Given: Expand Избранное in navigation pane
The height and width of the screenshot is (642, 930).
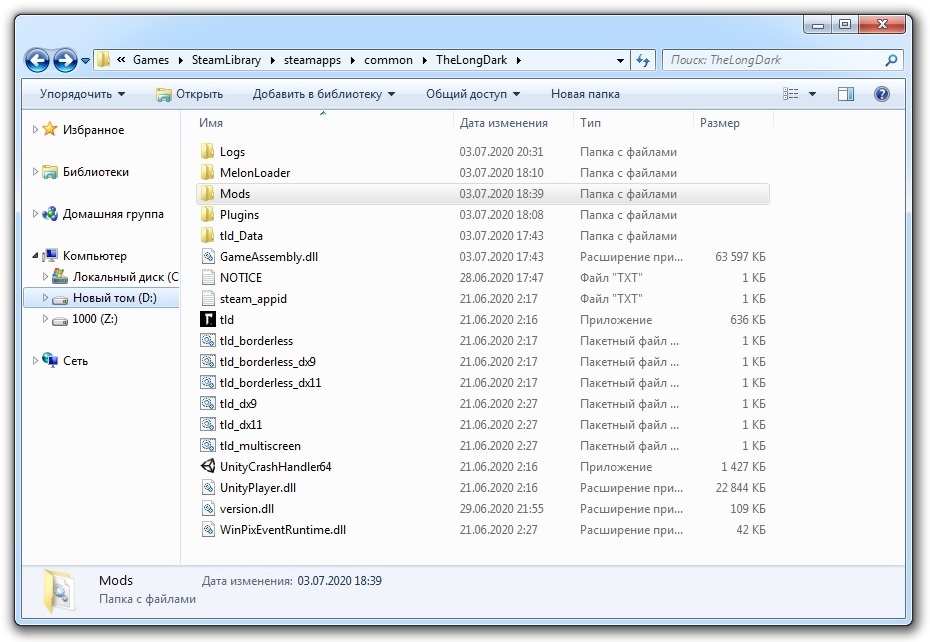Looking at the screenshot, I should coord(35,129).
